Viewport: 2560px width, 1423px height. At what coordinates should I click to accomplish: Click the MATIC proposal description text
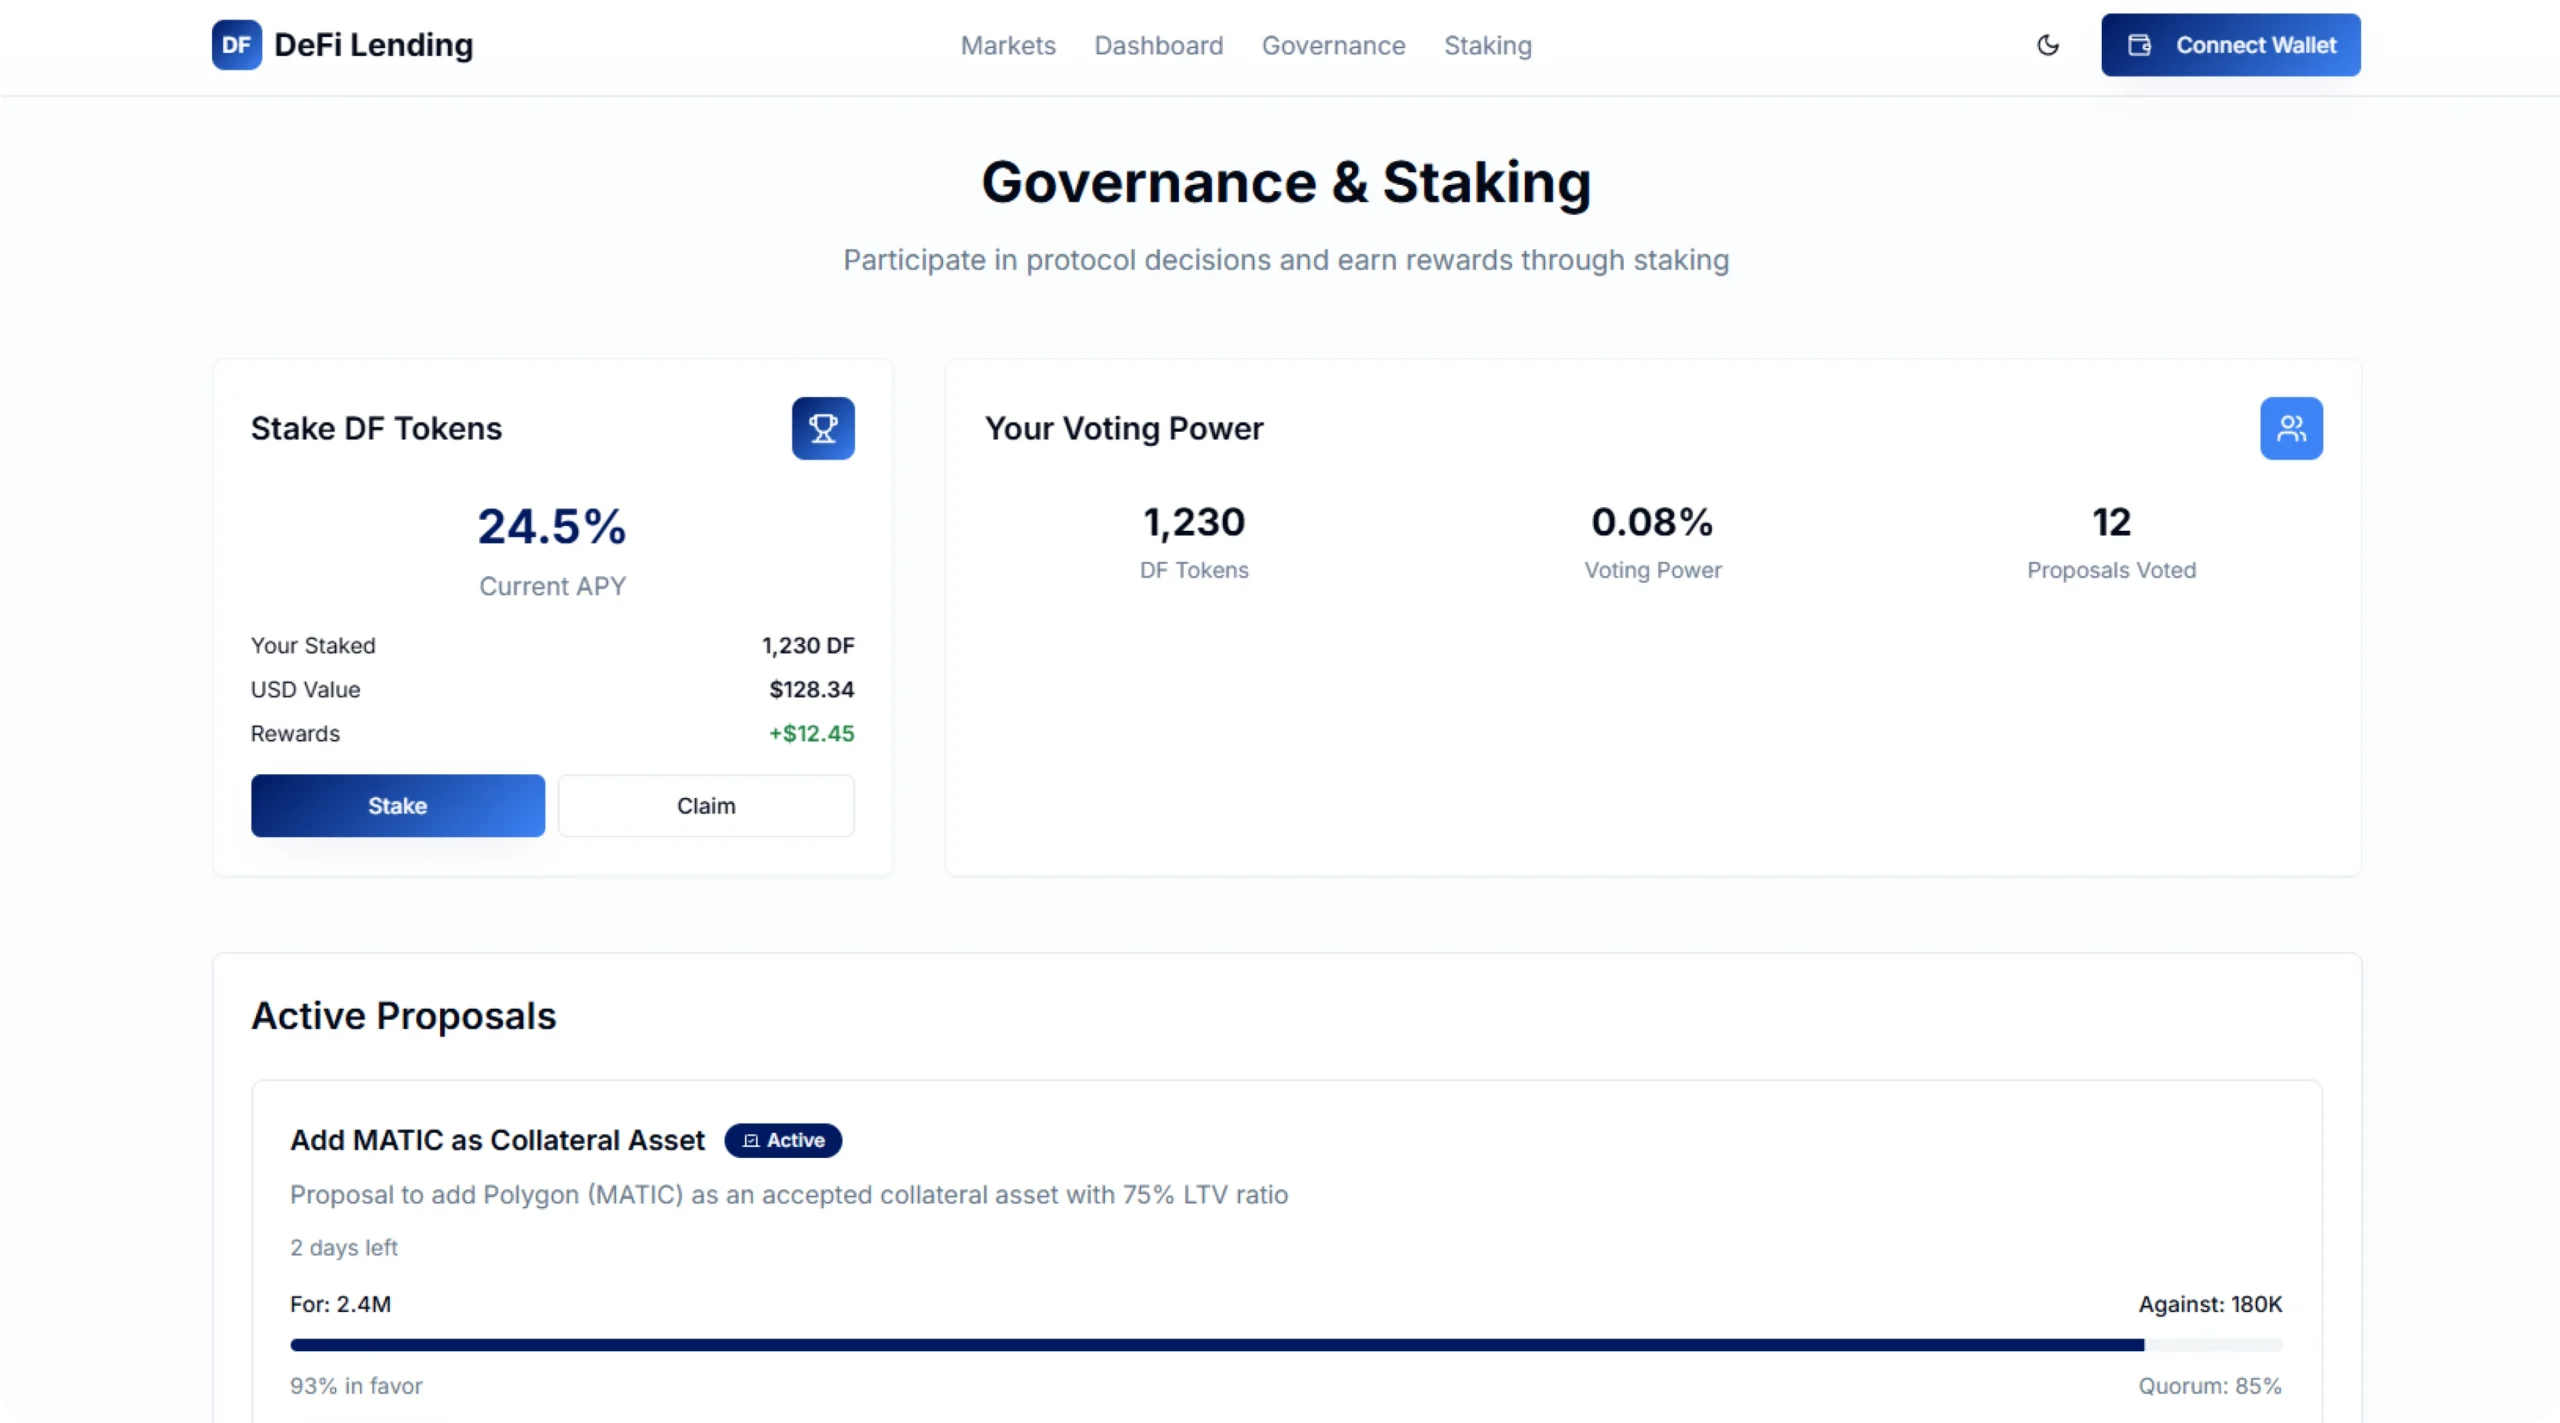(788, 1194)
